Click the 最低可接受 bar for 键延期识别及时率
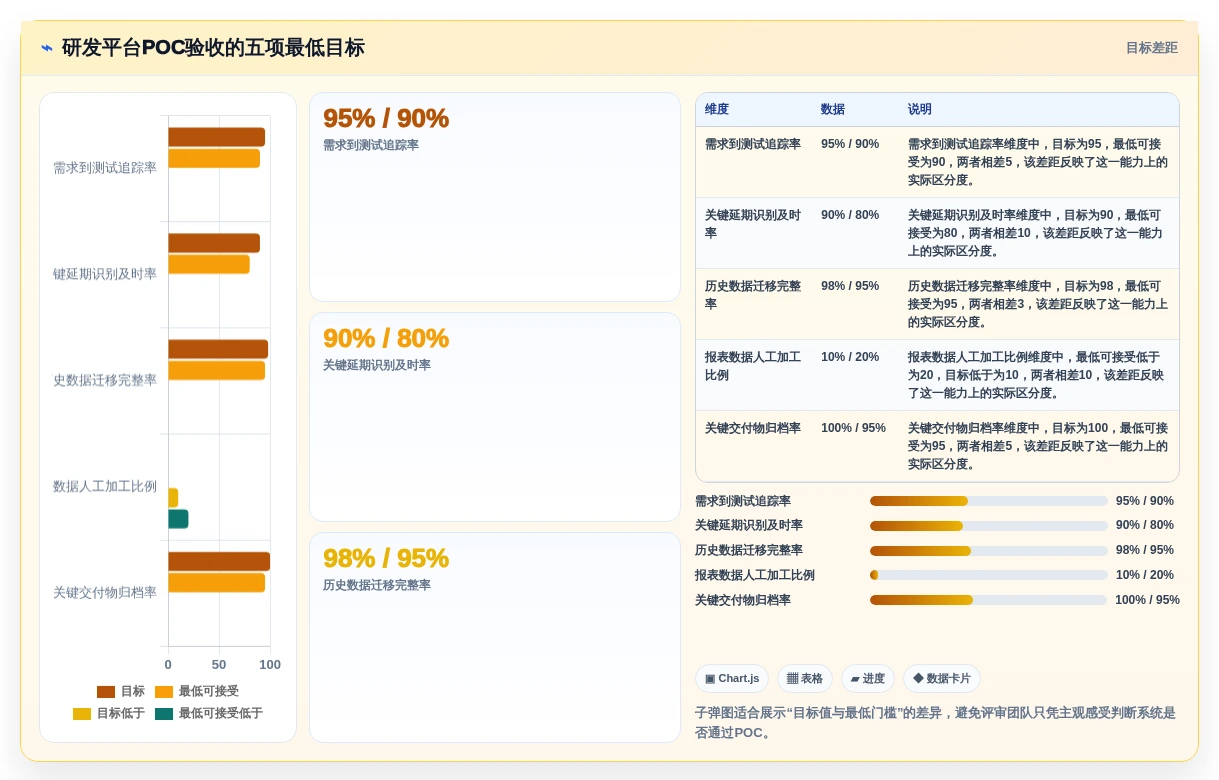The width and height of the screenshot is (1219, 780). pyautogui.click(x=209, y=264)
